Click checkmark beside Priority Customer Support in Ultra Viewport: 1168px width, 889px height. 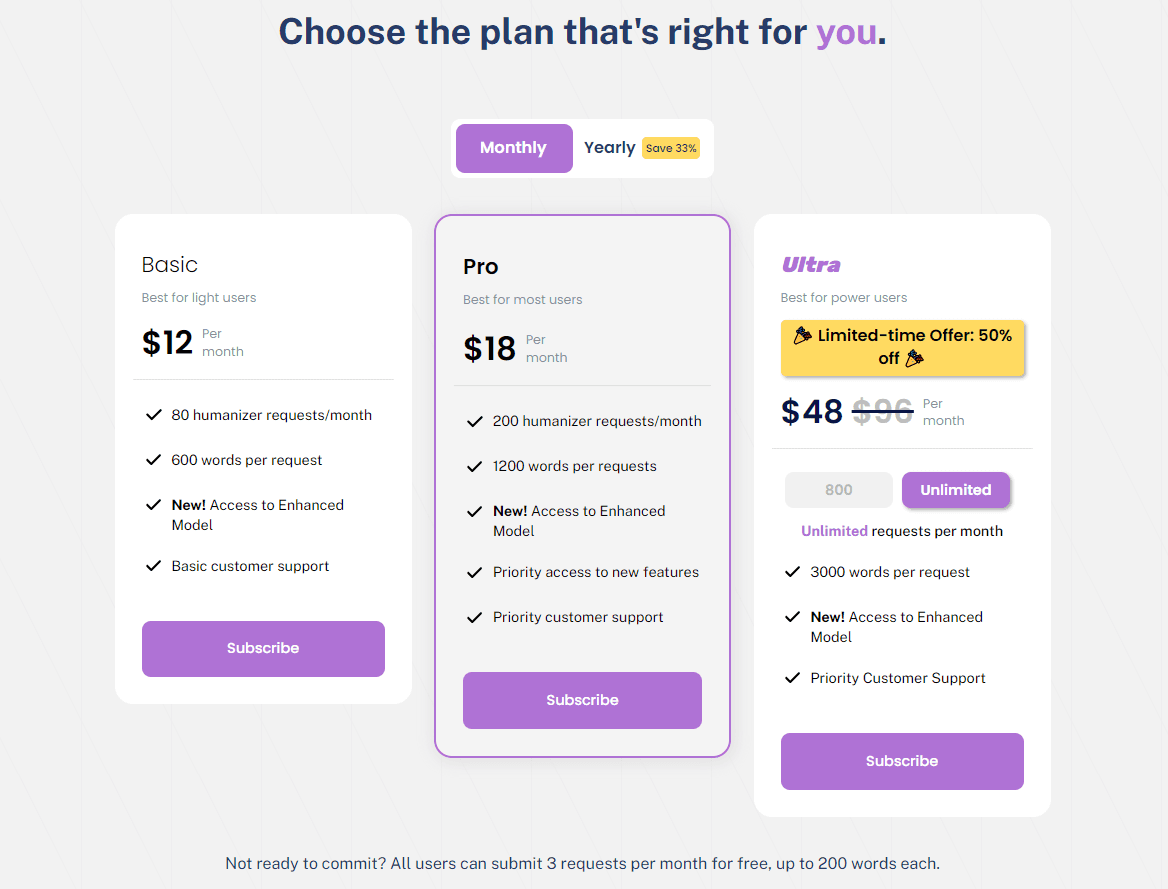pyautogui.click(x=793, y=678)
